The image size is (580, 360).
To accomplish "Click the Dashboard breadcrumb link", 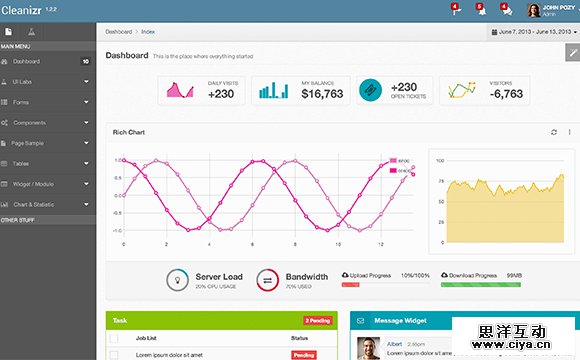I will (118, 32).
